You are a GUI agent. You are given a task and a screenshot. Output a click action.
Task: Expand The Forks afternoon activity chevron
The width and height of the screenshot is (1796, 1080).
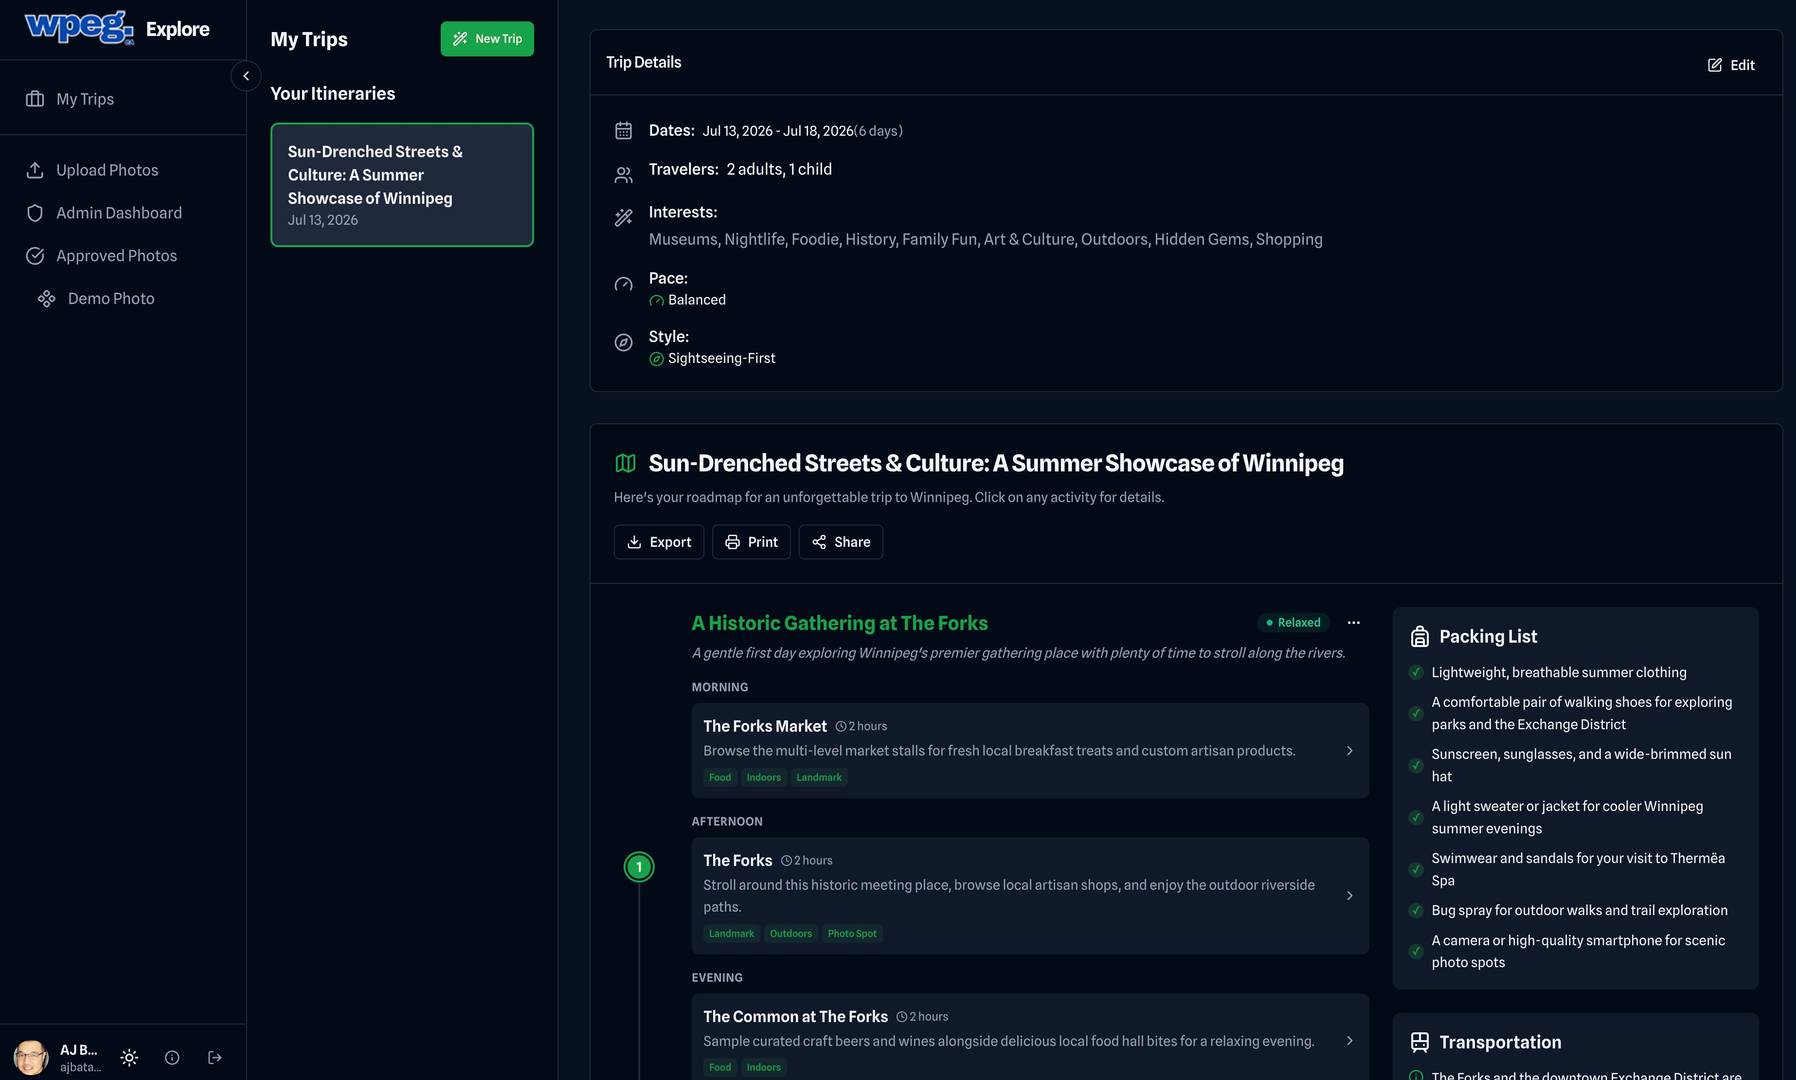coord(1349,896)
